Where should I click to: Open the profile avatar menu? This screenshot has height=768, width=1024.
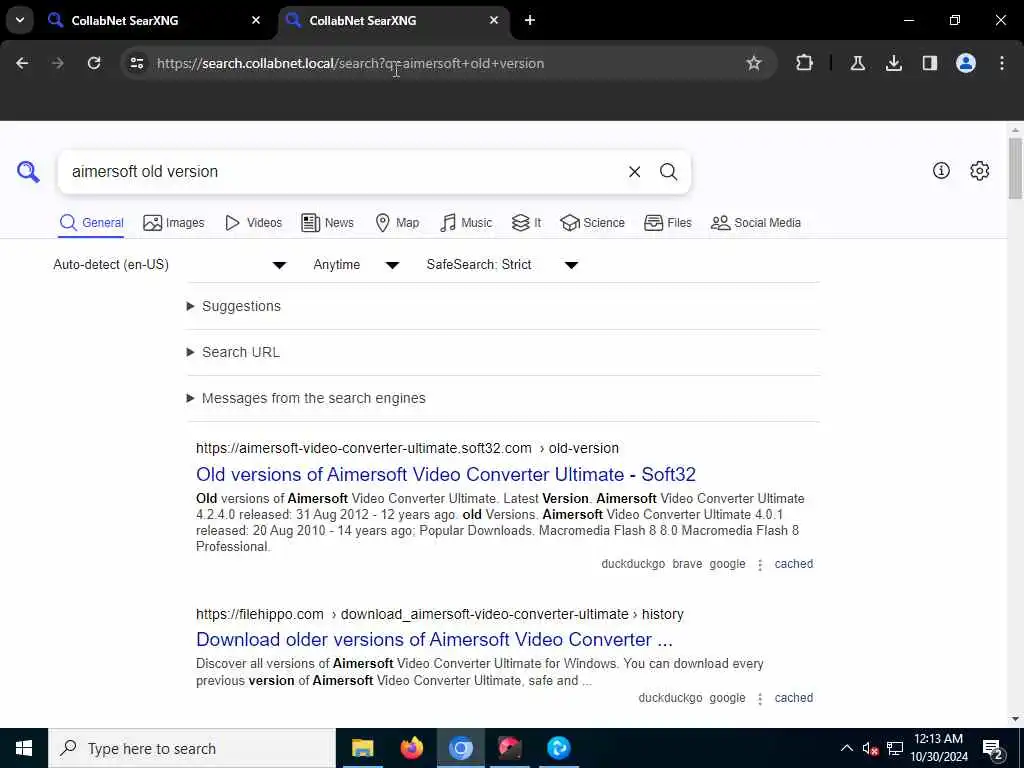(965, 63)
